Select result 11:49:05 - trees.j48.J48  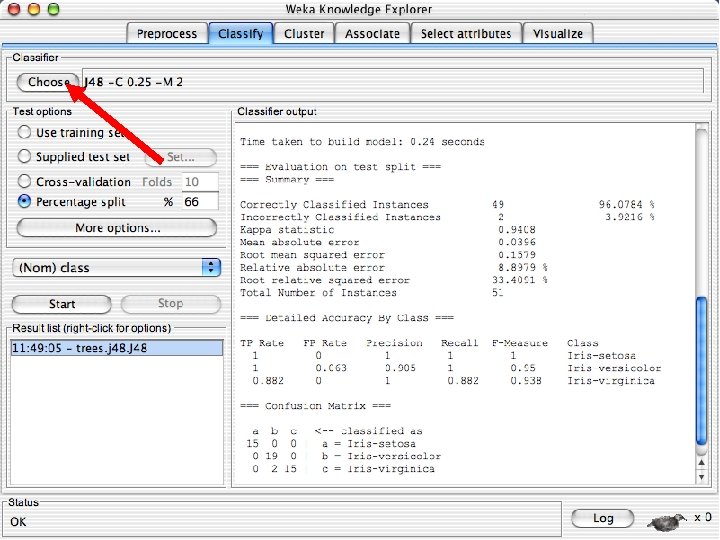117,348
